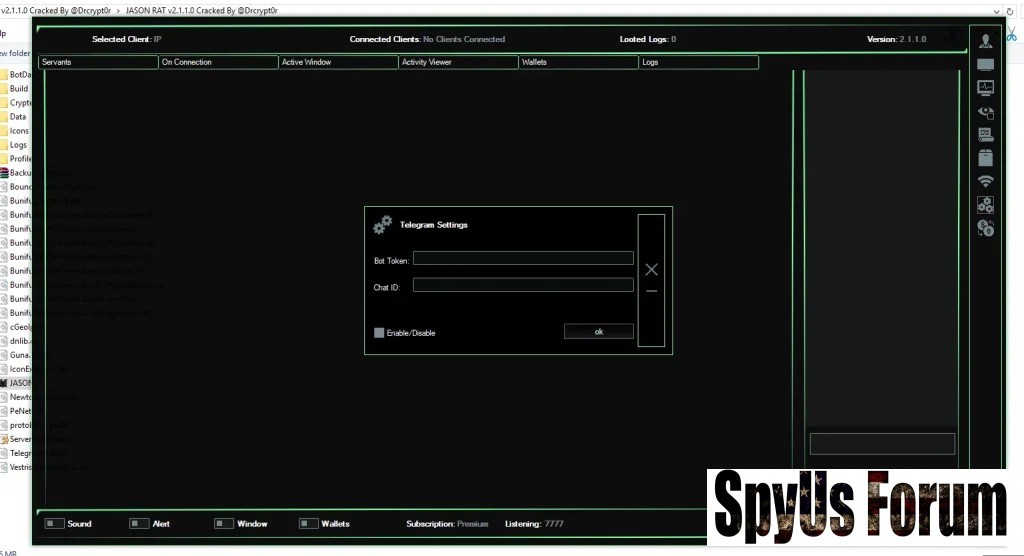Click the Wi-Fi signal icon
Screen dimensions: 1024x556
(x=986, y=181)
